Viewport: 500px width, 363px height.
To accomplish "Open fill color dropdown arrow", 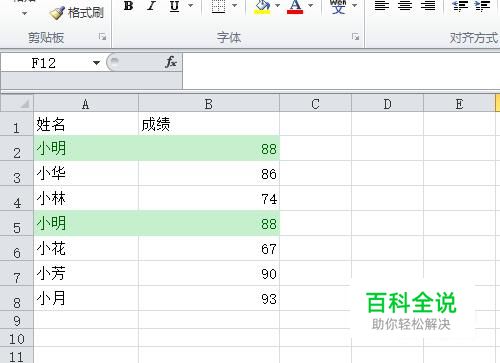I will click(x=278, y=6).
